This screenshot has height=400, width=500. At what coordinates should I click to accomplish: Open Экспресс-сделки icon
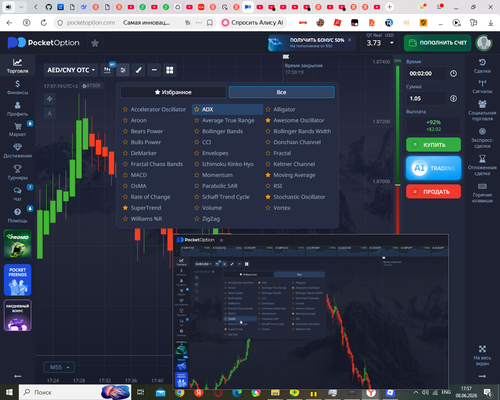click(482, 137)
